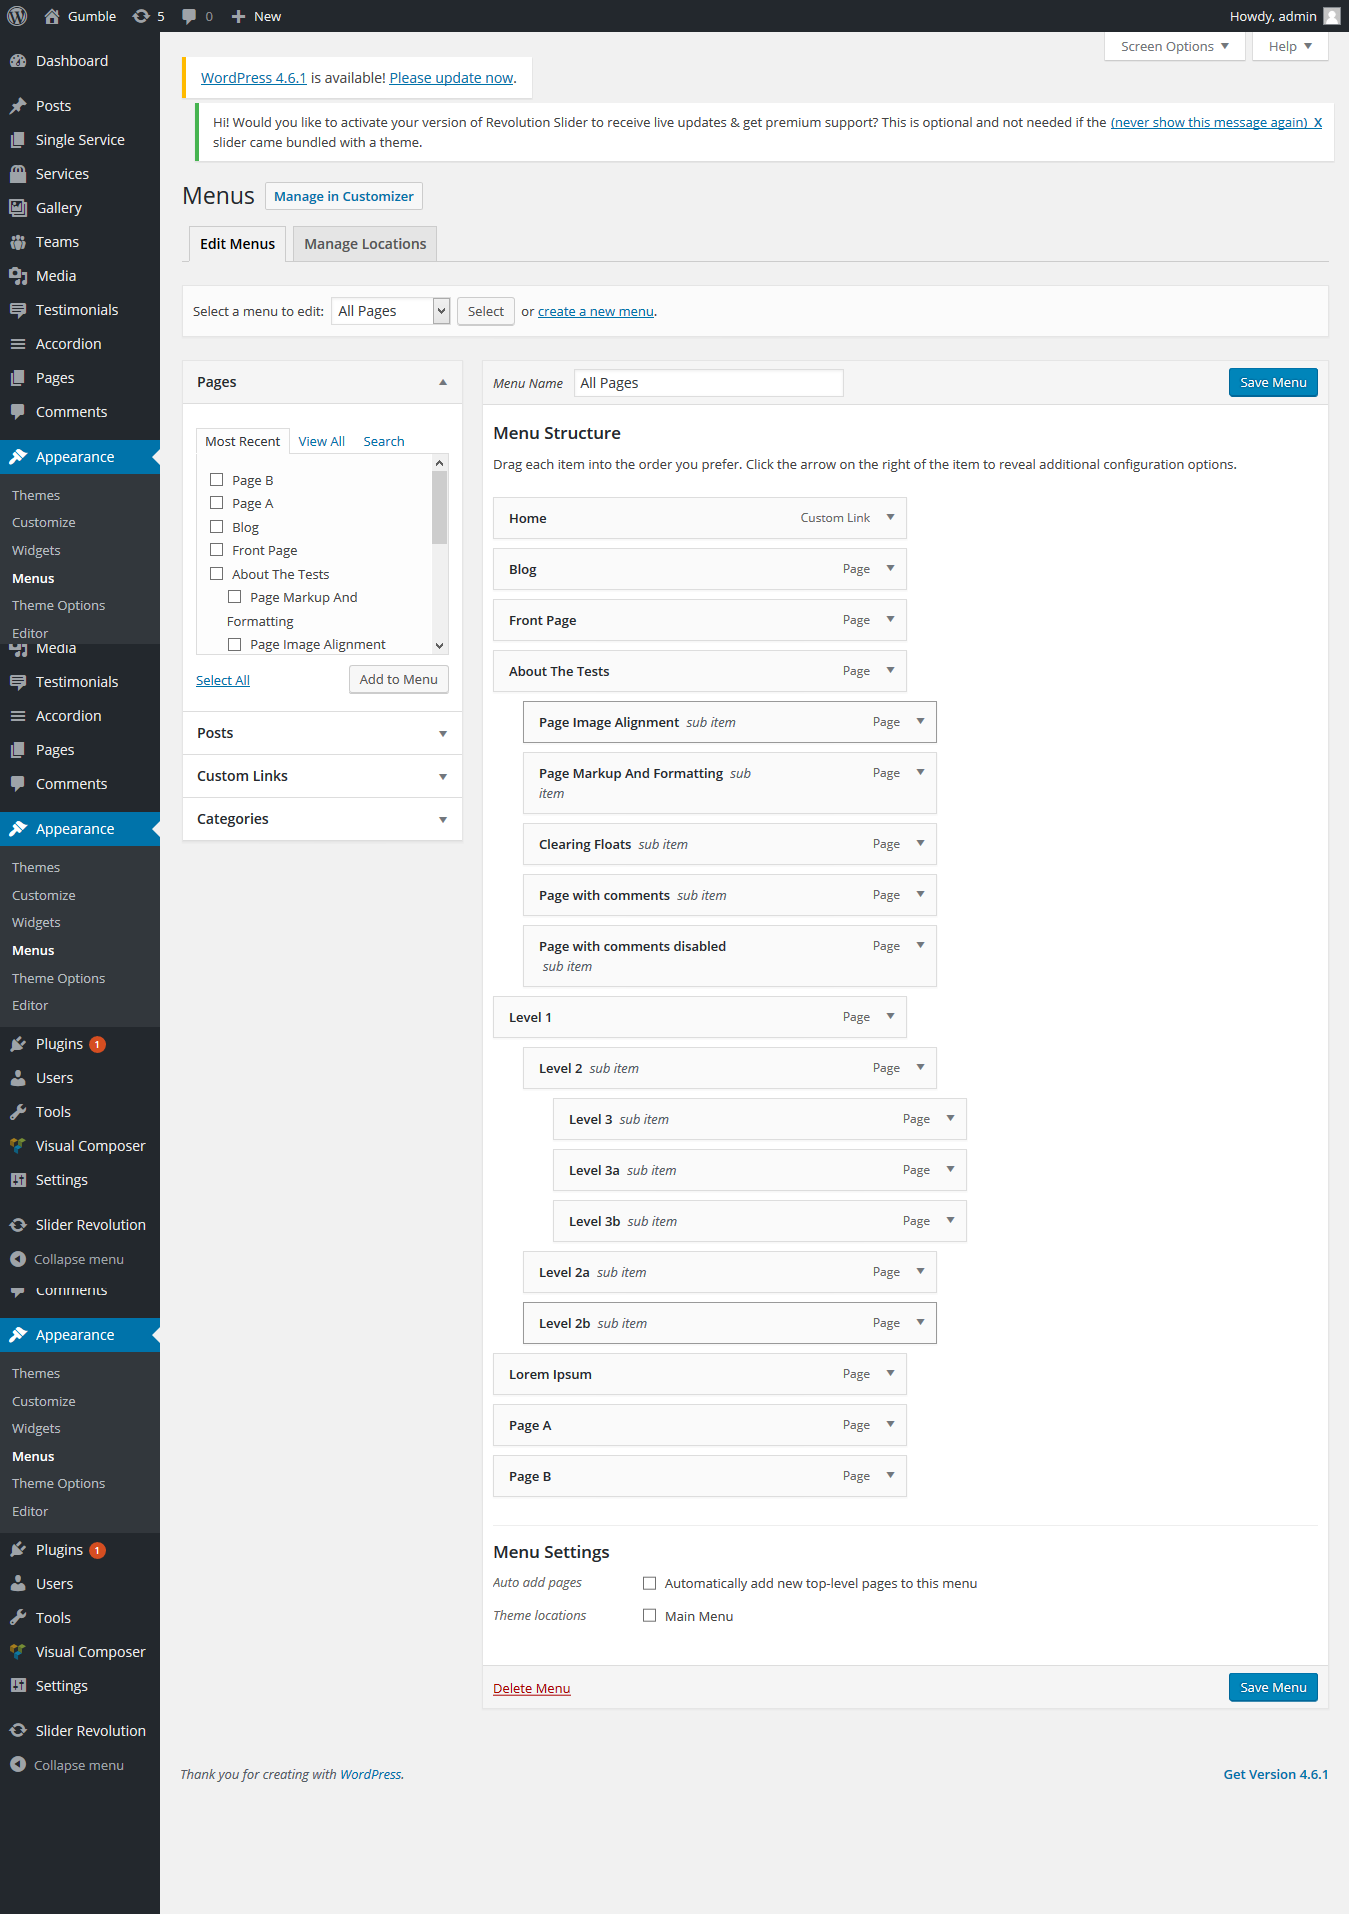Switch to the View All pages tab
This screenshot has height=1914, width=1349.
[321, 441]
